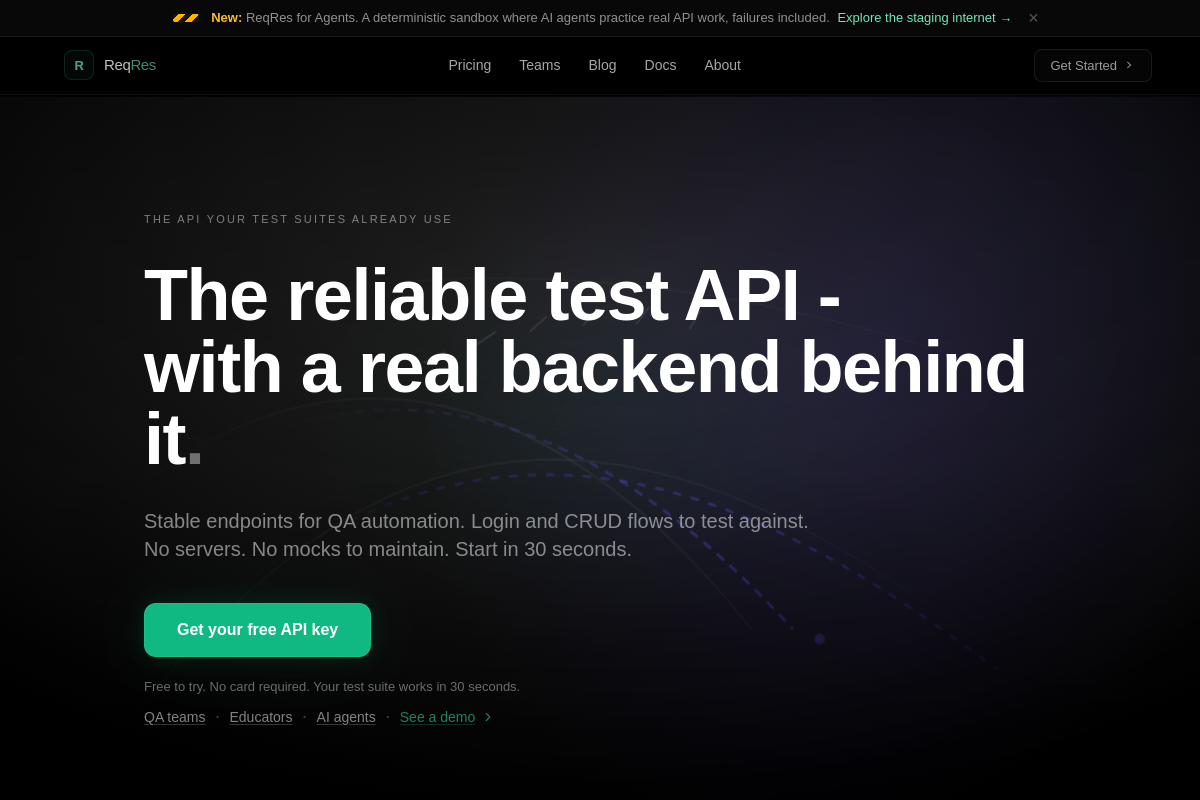
Task: Follow the QA teams link
Action: coord(175,717)
